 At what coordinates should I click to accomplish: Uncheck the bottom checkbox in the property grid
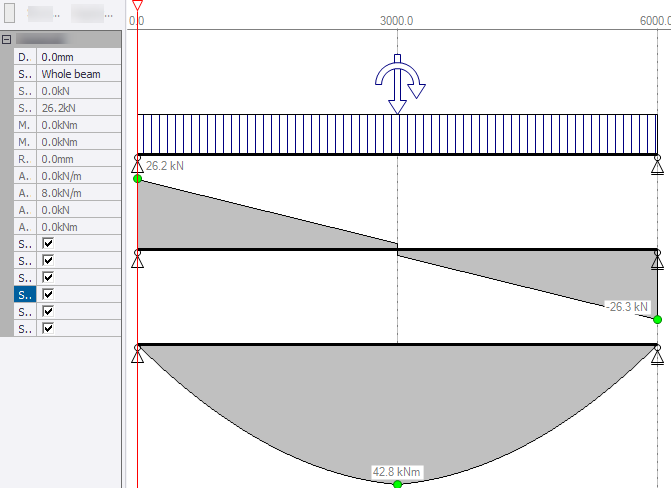point(47,329)
